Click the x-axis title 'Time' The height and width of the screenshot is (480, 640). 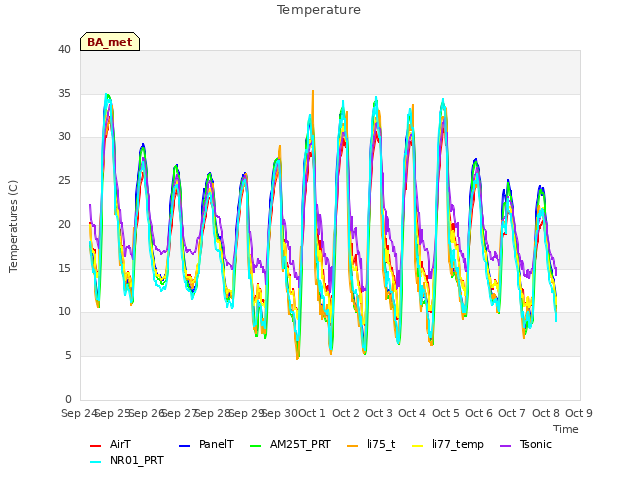pos(565,429)
